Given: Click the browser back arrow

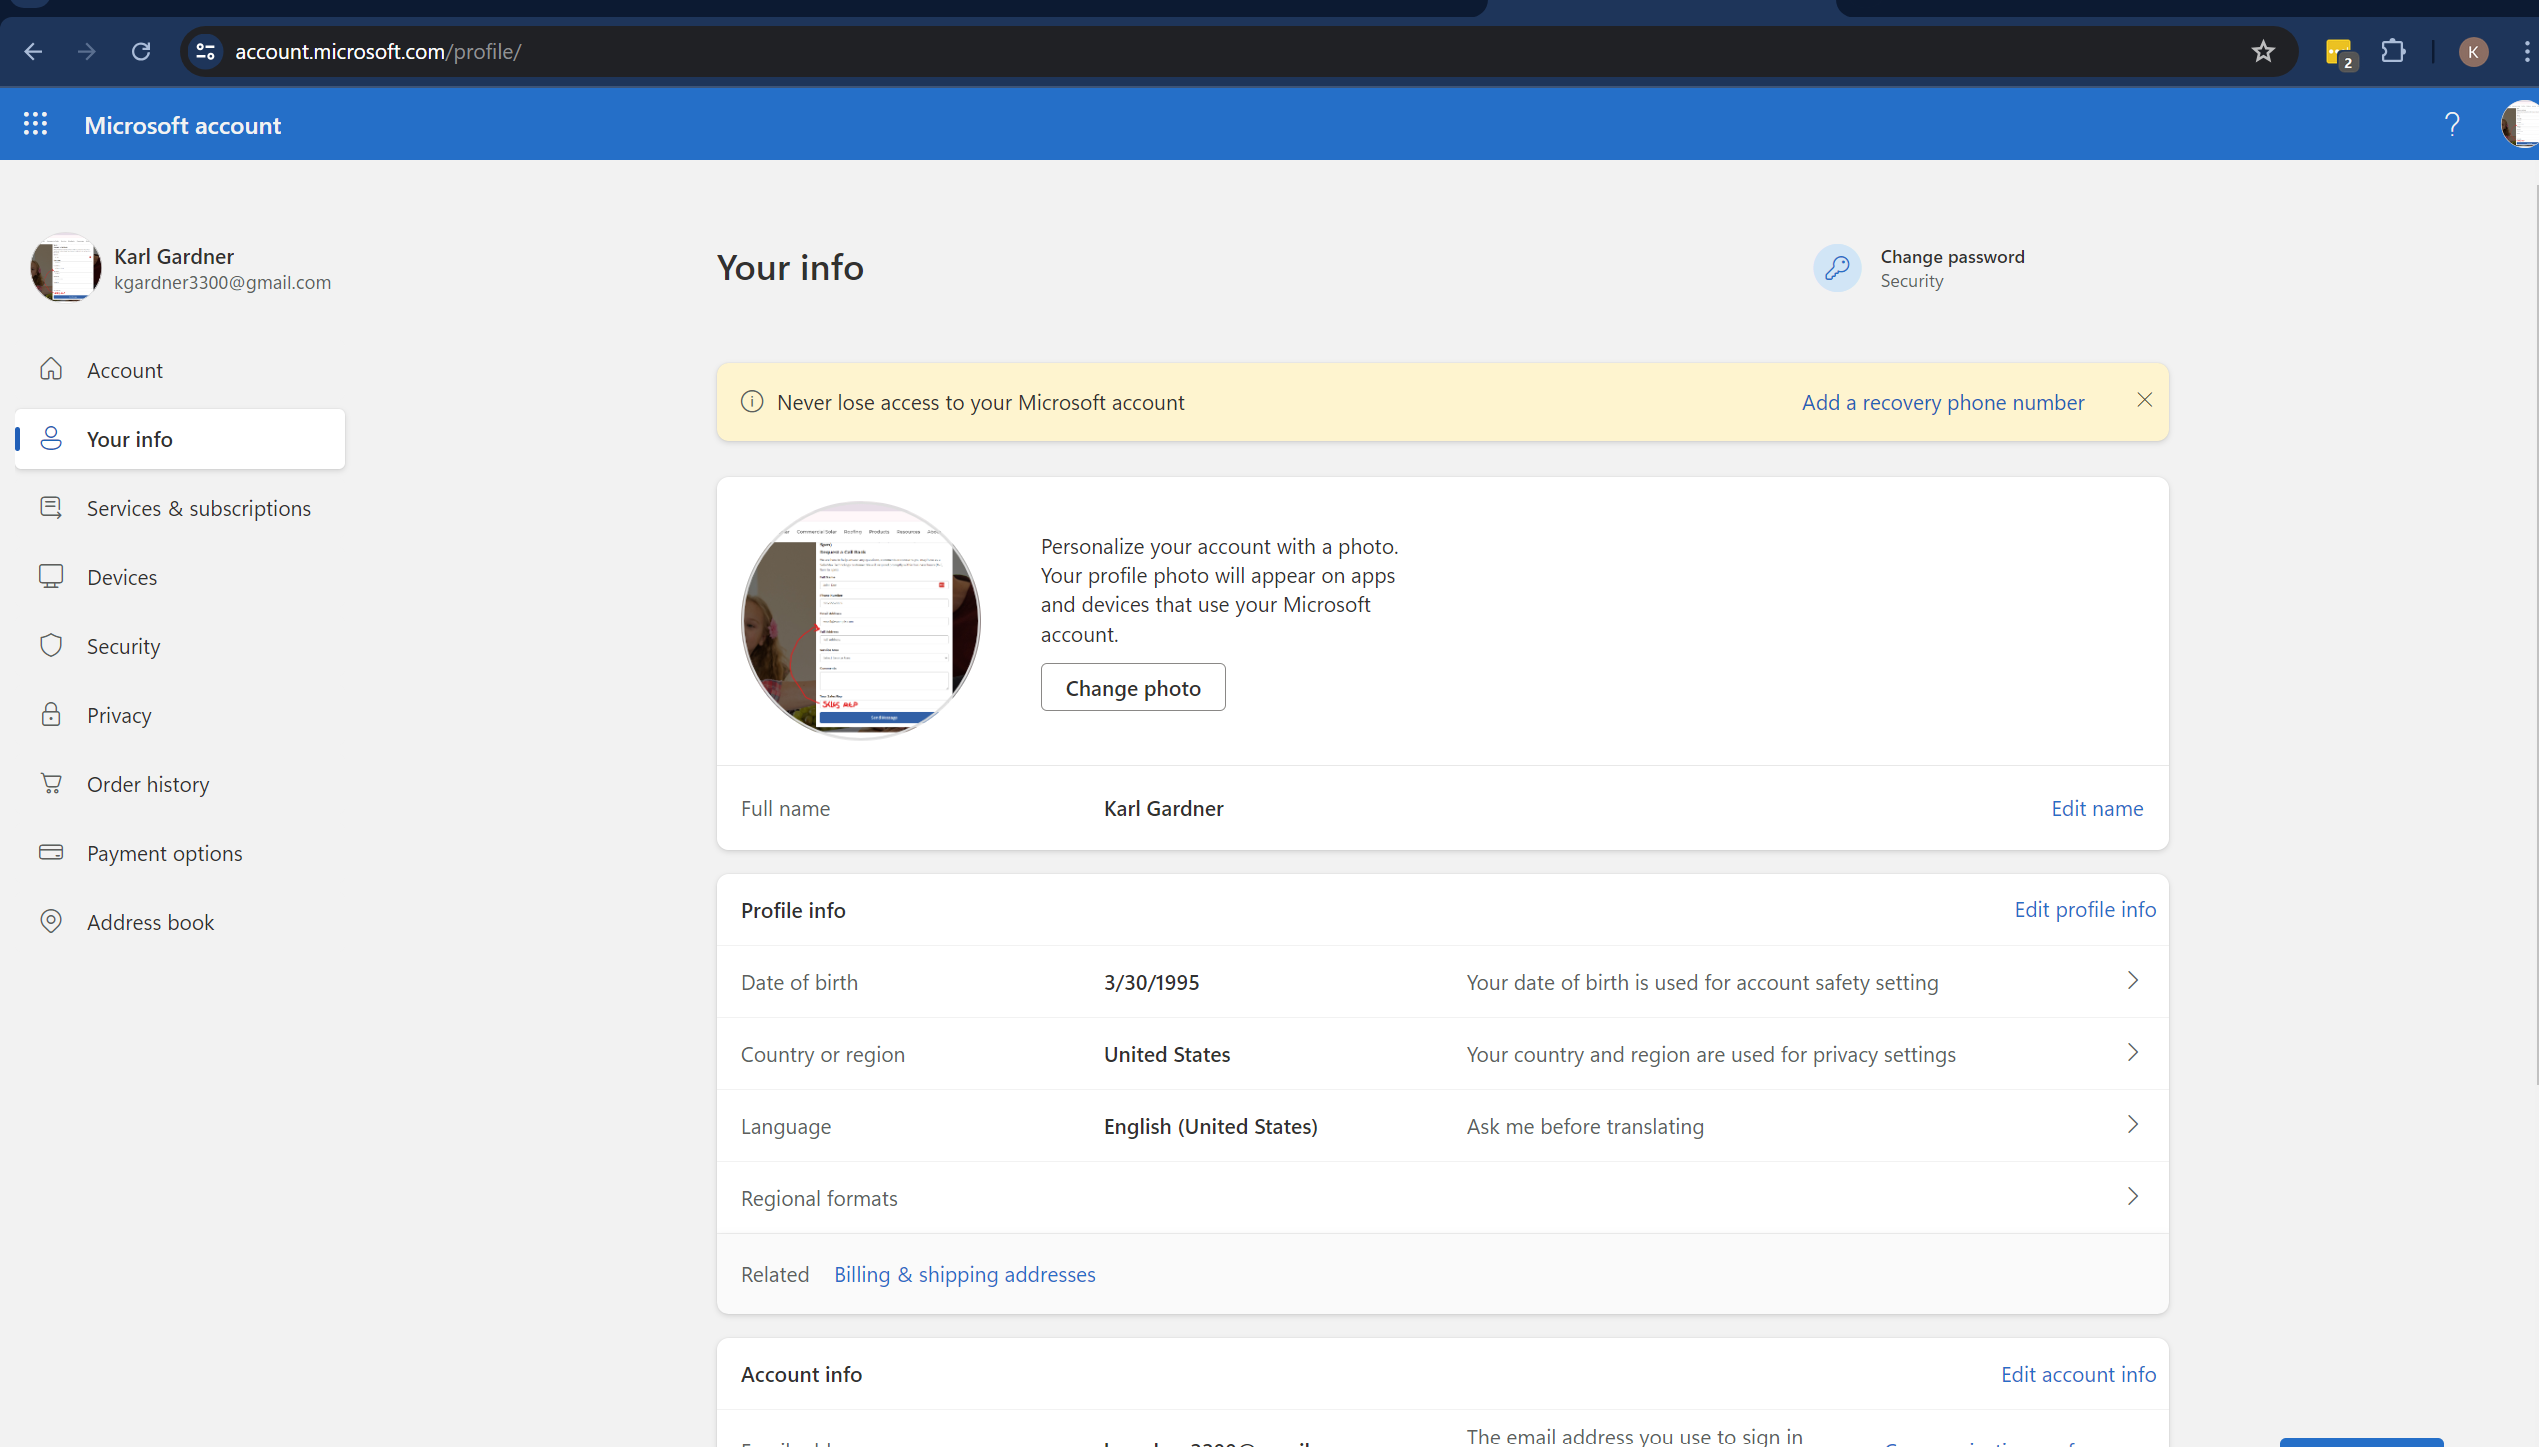Looking at the screenshot, I should pyautogui.click(x=33, y=51).
